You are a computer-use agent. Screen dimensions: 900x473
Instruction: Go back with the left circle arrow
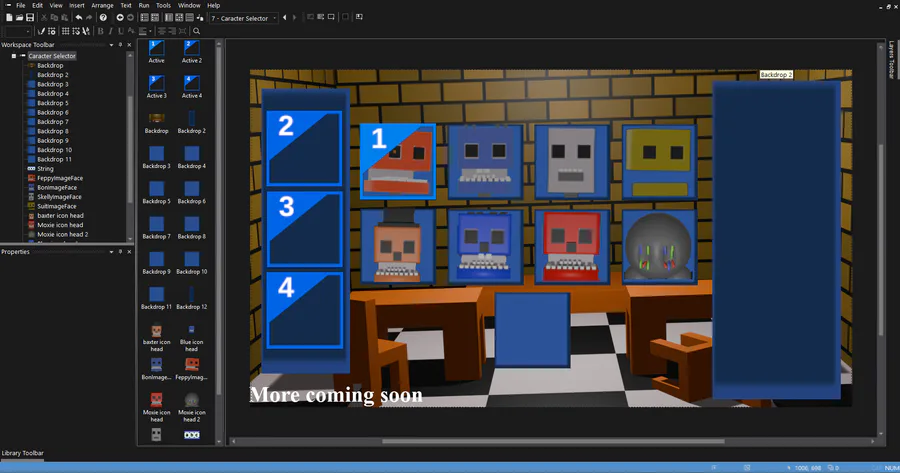click(120, 18)
